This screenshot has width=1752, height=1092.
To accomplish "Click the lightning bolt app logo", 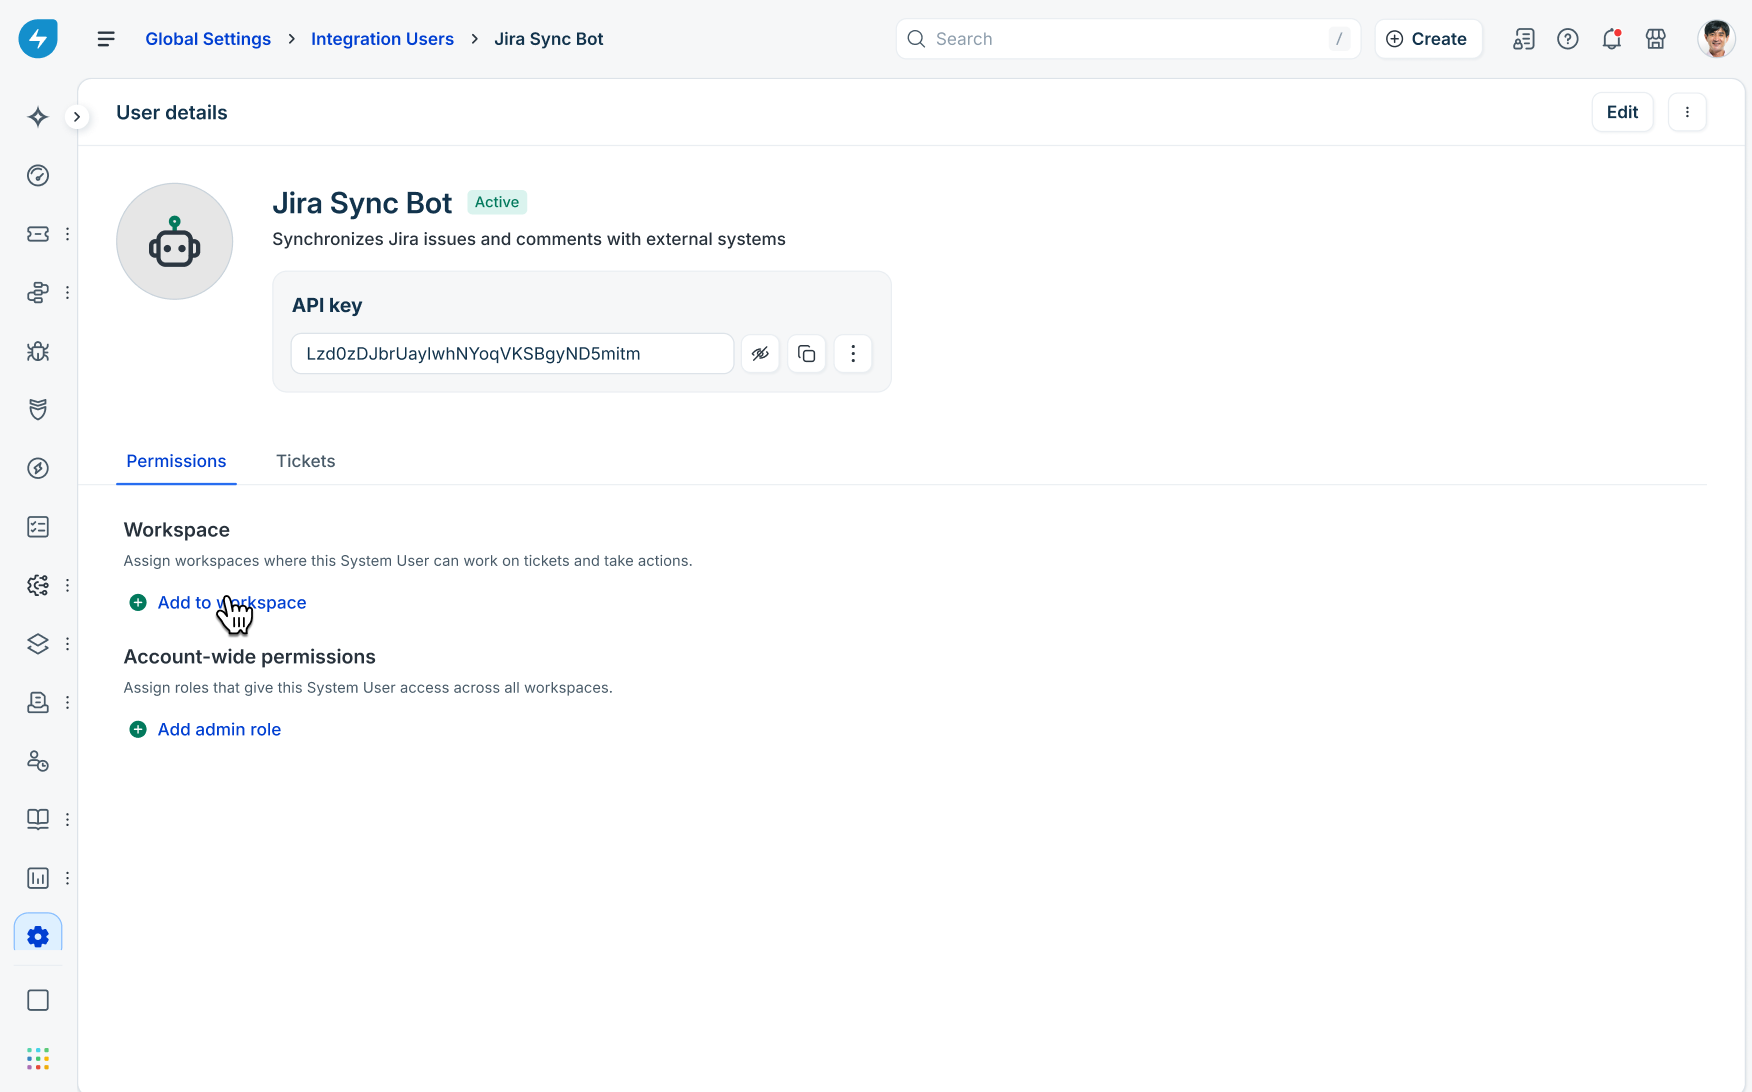I will pos(38,39).
